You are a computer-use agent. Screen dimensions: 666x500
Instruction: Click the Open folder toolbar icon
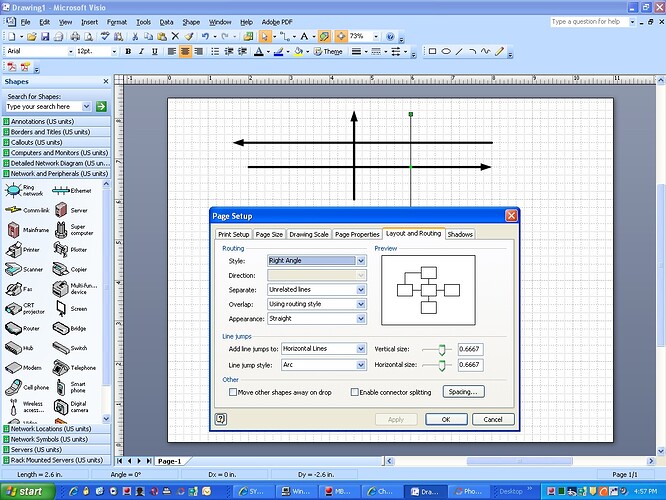[31, 37]
